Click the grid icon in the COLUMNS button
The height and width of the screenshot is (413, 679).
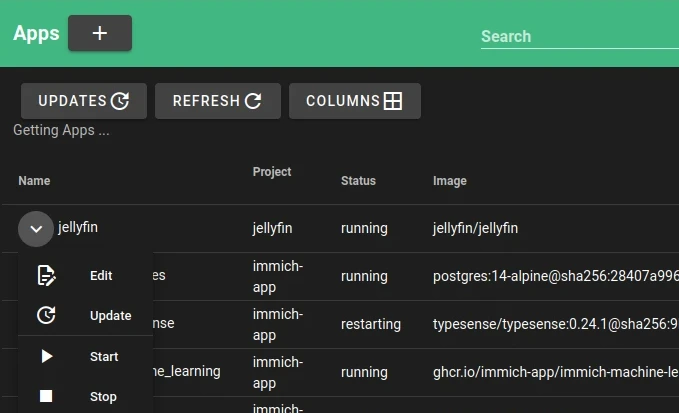click(393, 101)
